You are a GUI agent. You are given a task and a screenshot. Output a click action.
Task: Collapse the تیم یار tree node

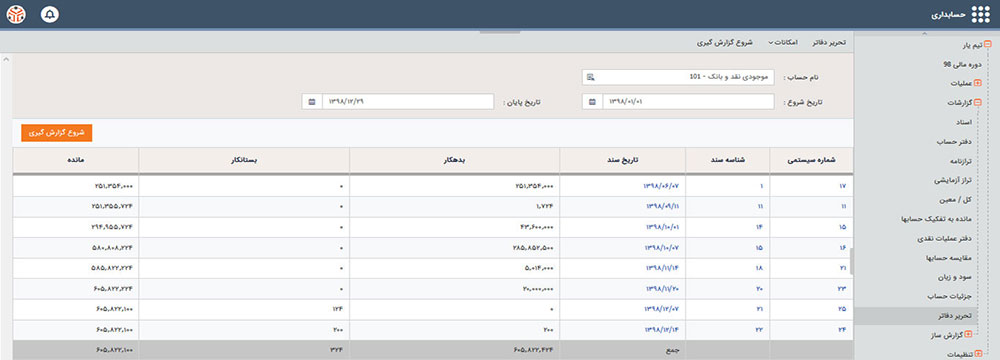click(x=988, y=45)
